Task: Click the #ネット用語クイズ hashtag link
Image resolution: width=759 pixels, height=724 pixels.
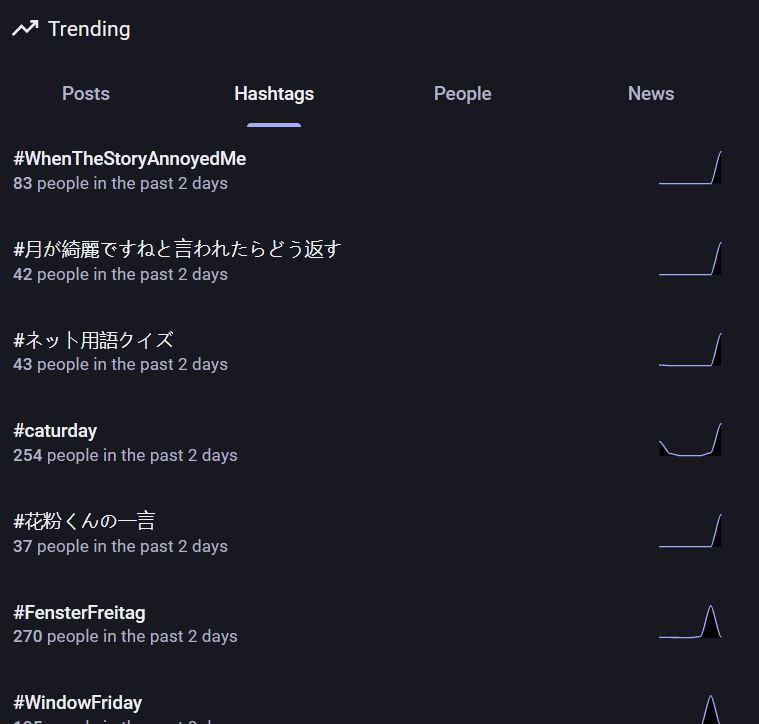Action: click(94, 340)
